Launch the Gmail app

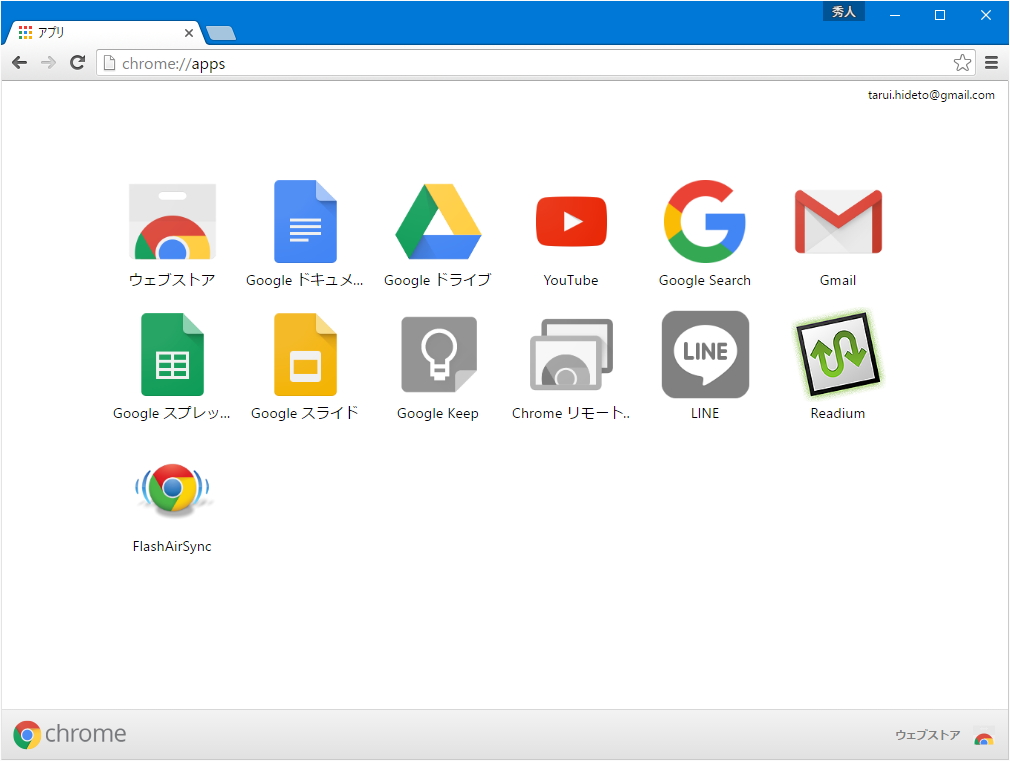pyautogui.click(x=838, y=222)
